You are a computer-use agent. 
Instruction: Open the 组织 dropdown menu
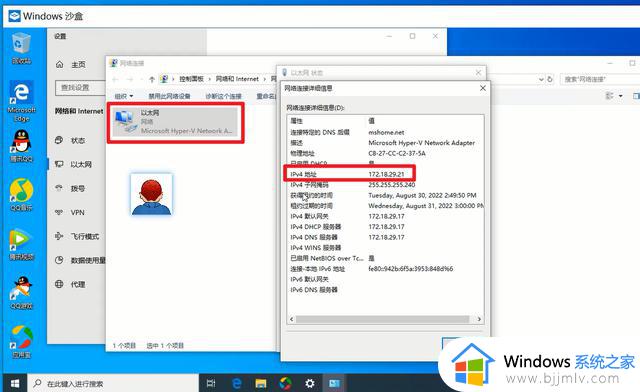pyautogui.click(x=124, y=96)
